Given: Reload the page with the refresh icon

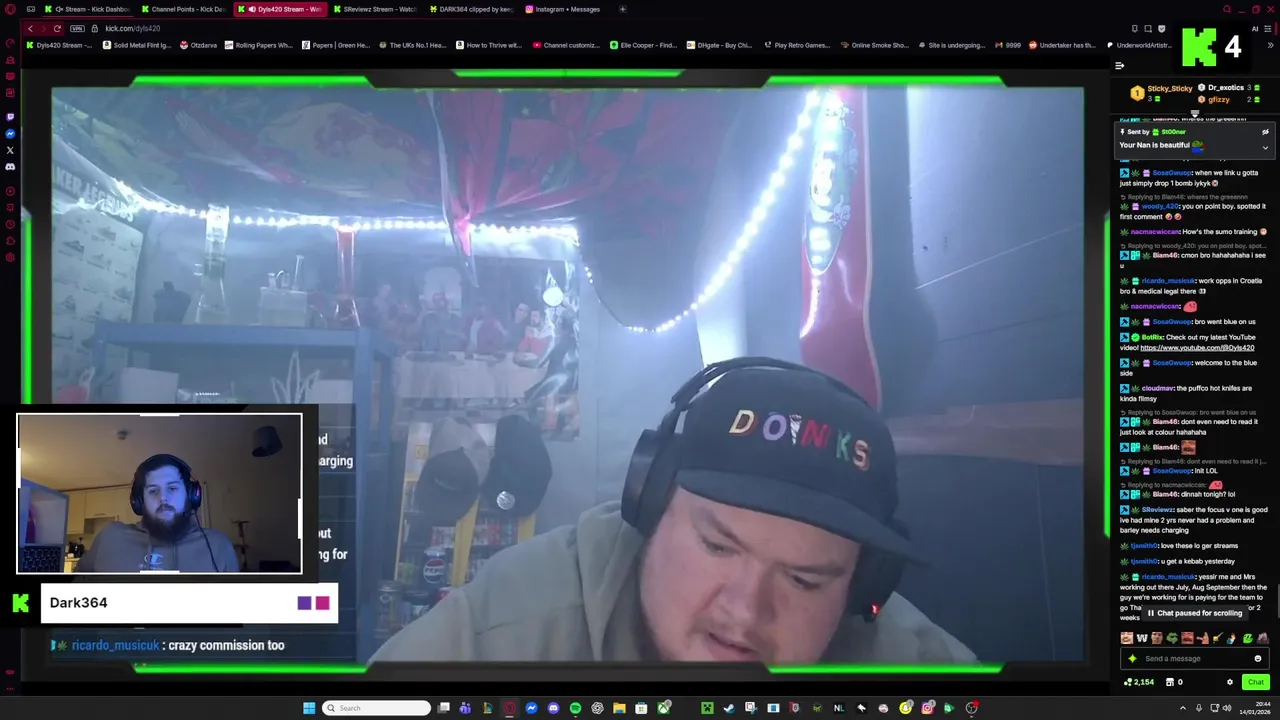Looking at the screenshot, I should pyautogui.click(x=57, y=28).
